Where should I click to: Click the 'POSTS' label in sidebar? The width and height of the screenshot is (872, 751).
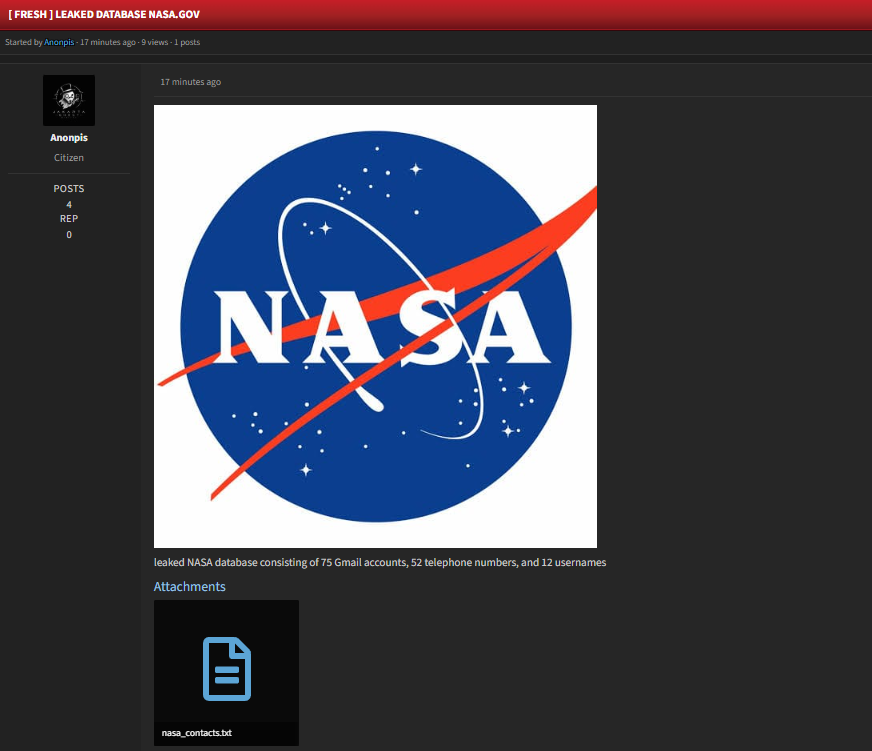tap(69, 189)
